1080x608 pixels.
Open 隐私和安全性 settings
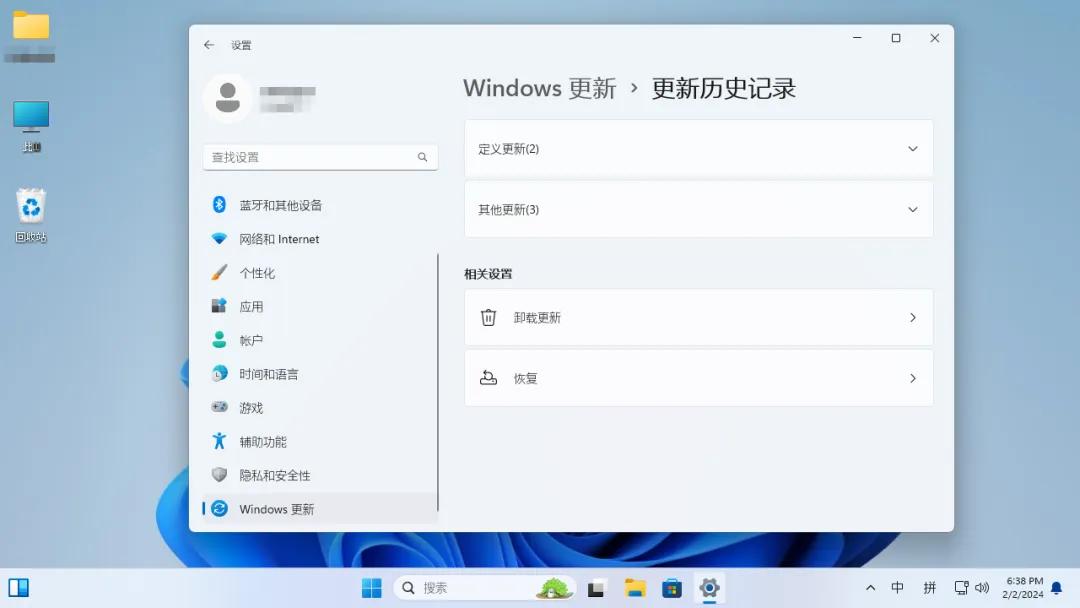[320, 474]
